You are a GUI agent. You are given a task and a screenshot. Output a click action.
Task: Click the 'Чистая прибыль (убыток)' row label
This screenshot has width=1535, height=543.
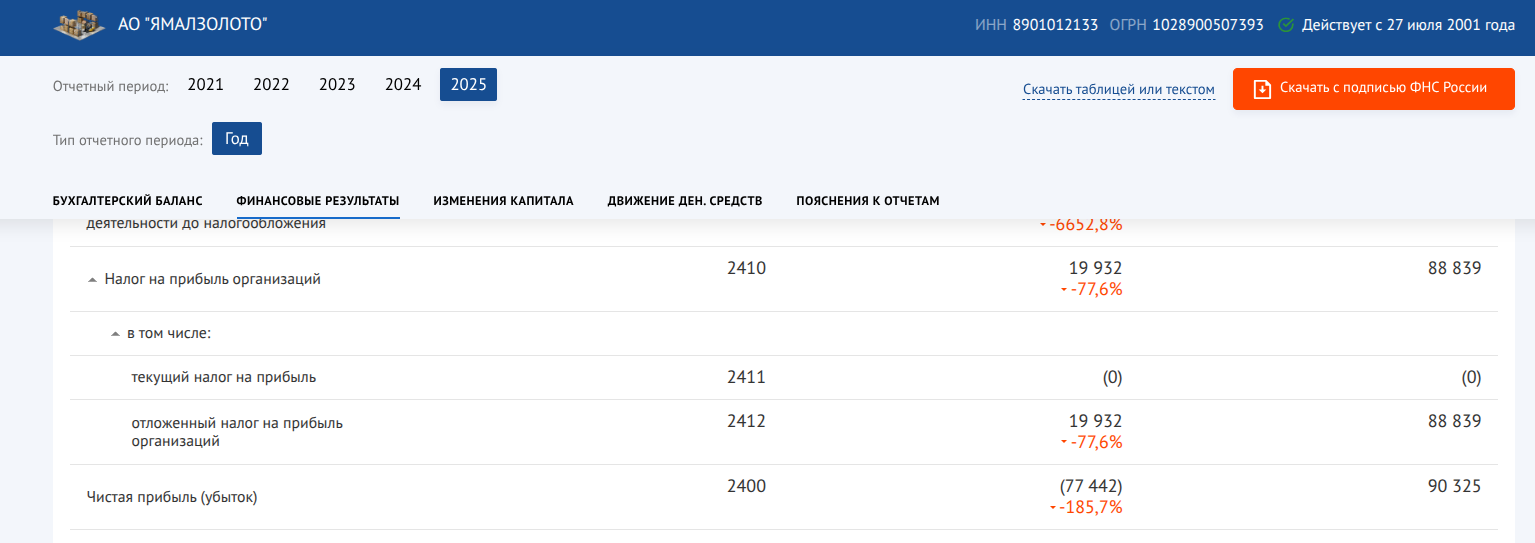[x=172, y=497]
